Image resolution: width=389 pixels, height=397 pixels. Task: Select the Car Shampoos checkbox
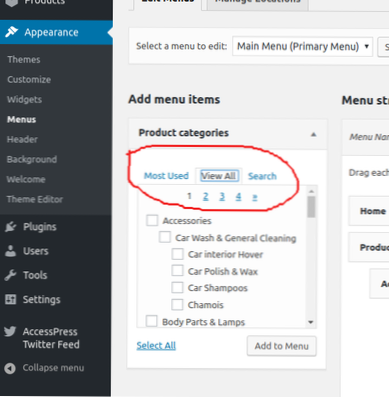(x=177, y=287)
